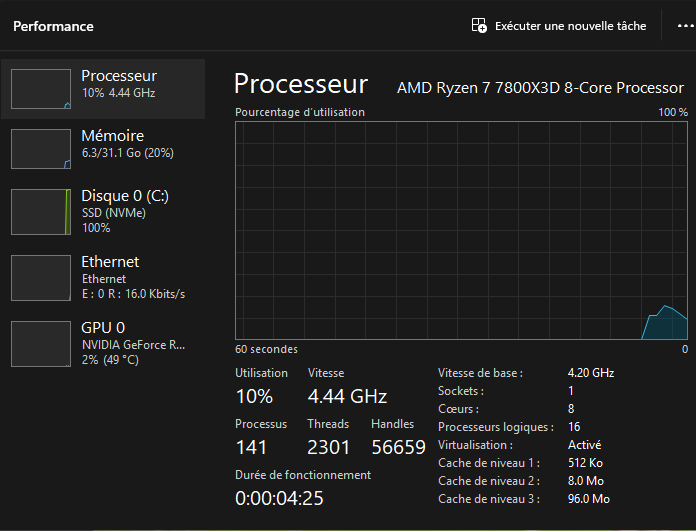Click the Exécuter une nouvelle tâche button
Viewport: 696px width, 531px height.
tap(559, 26)
